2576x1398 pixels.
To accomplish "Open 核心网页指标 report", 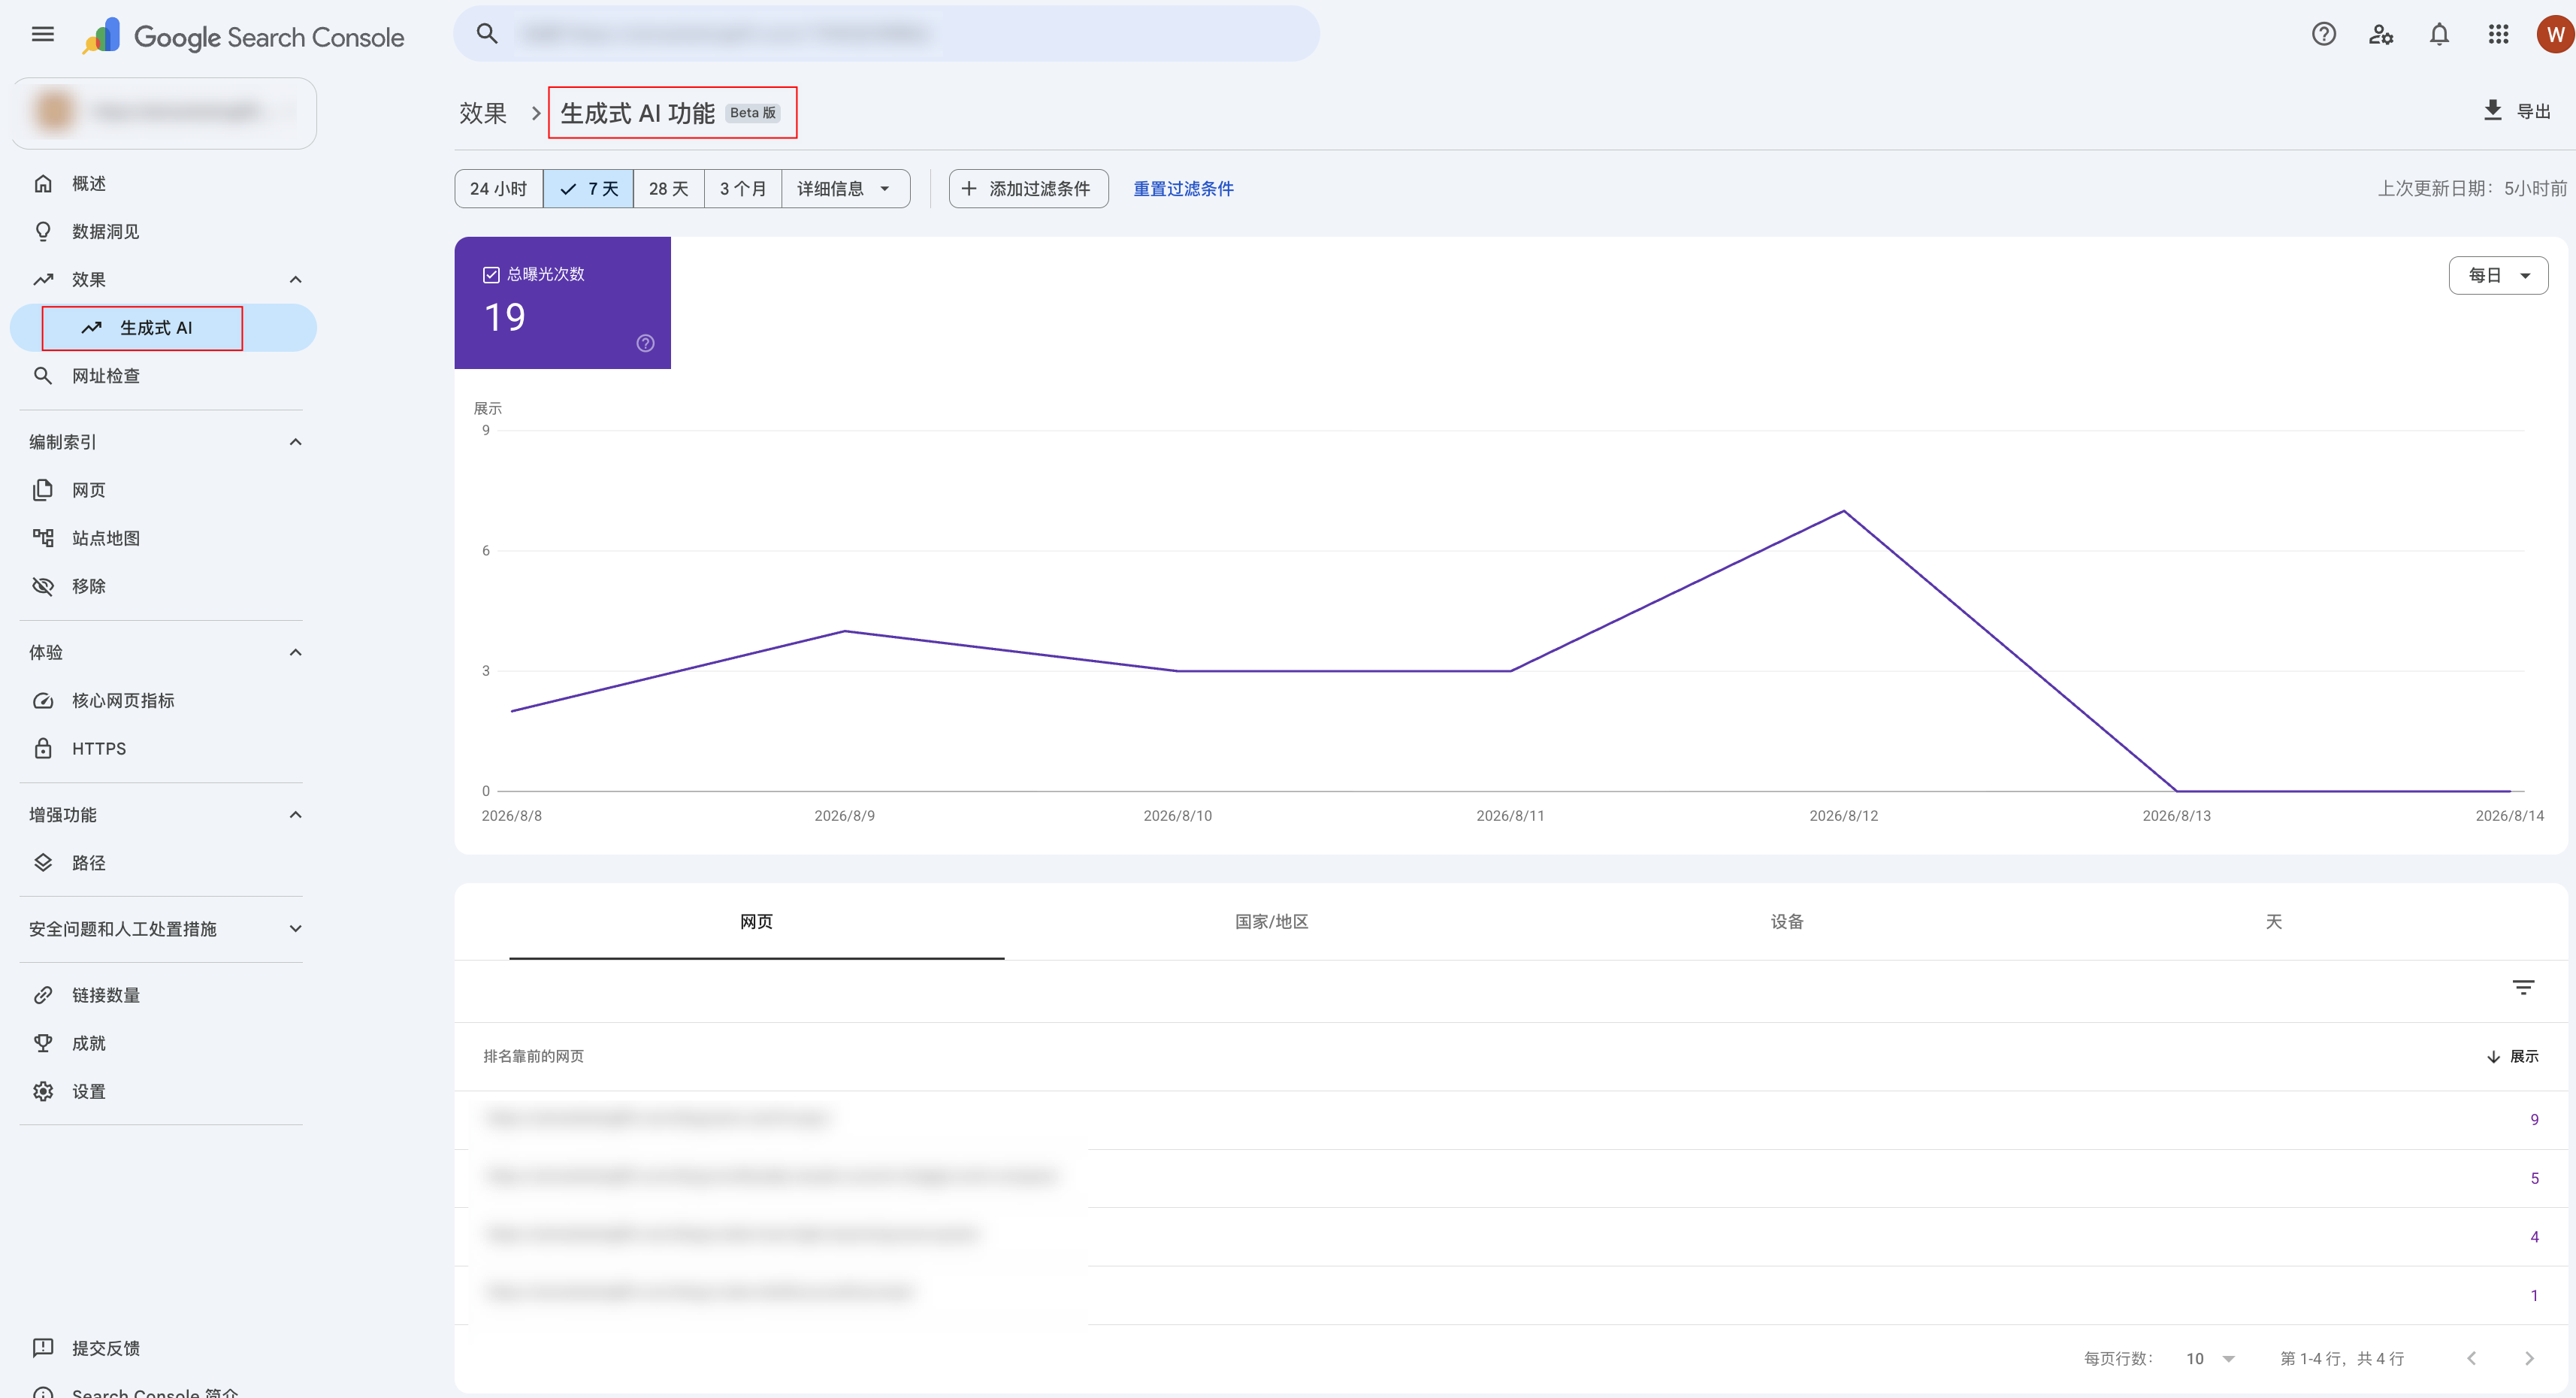I will coord(163,701).
